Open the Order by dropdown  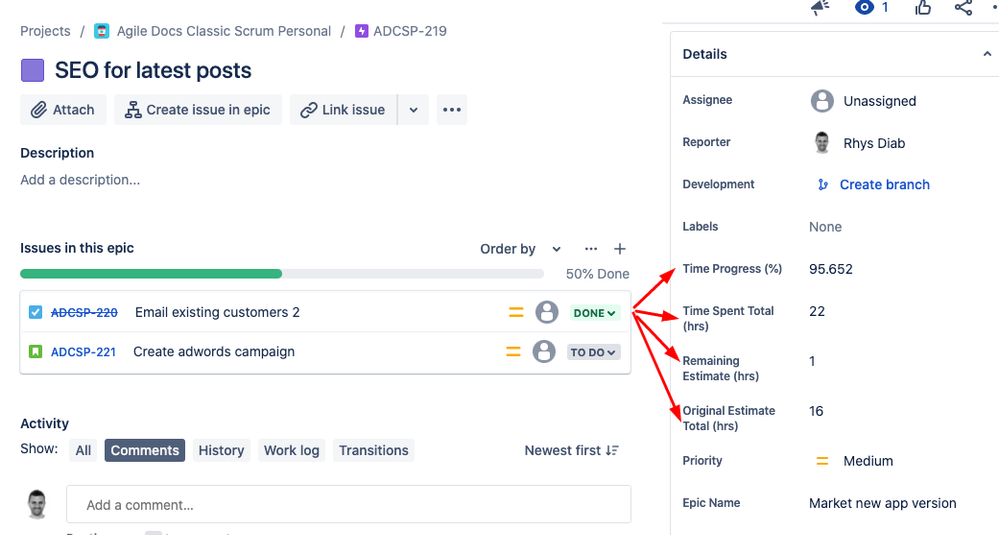pos(521,249)
